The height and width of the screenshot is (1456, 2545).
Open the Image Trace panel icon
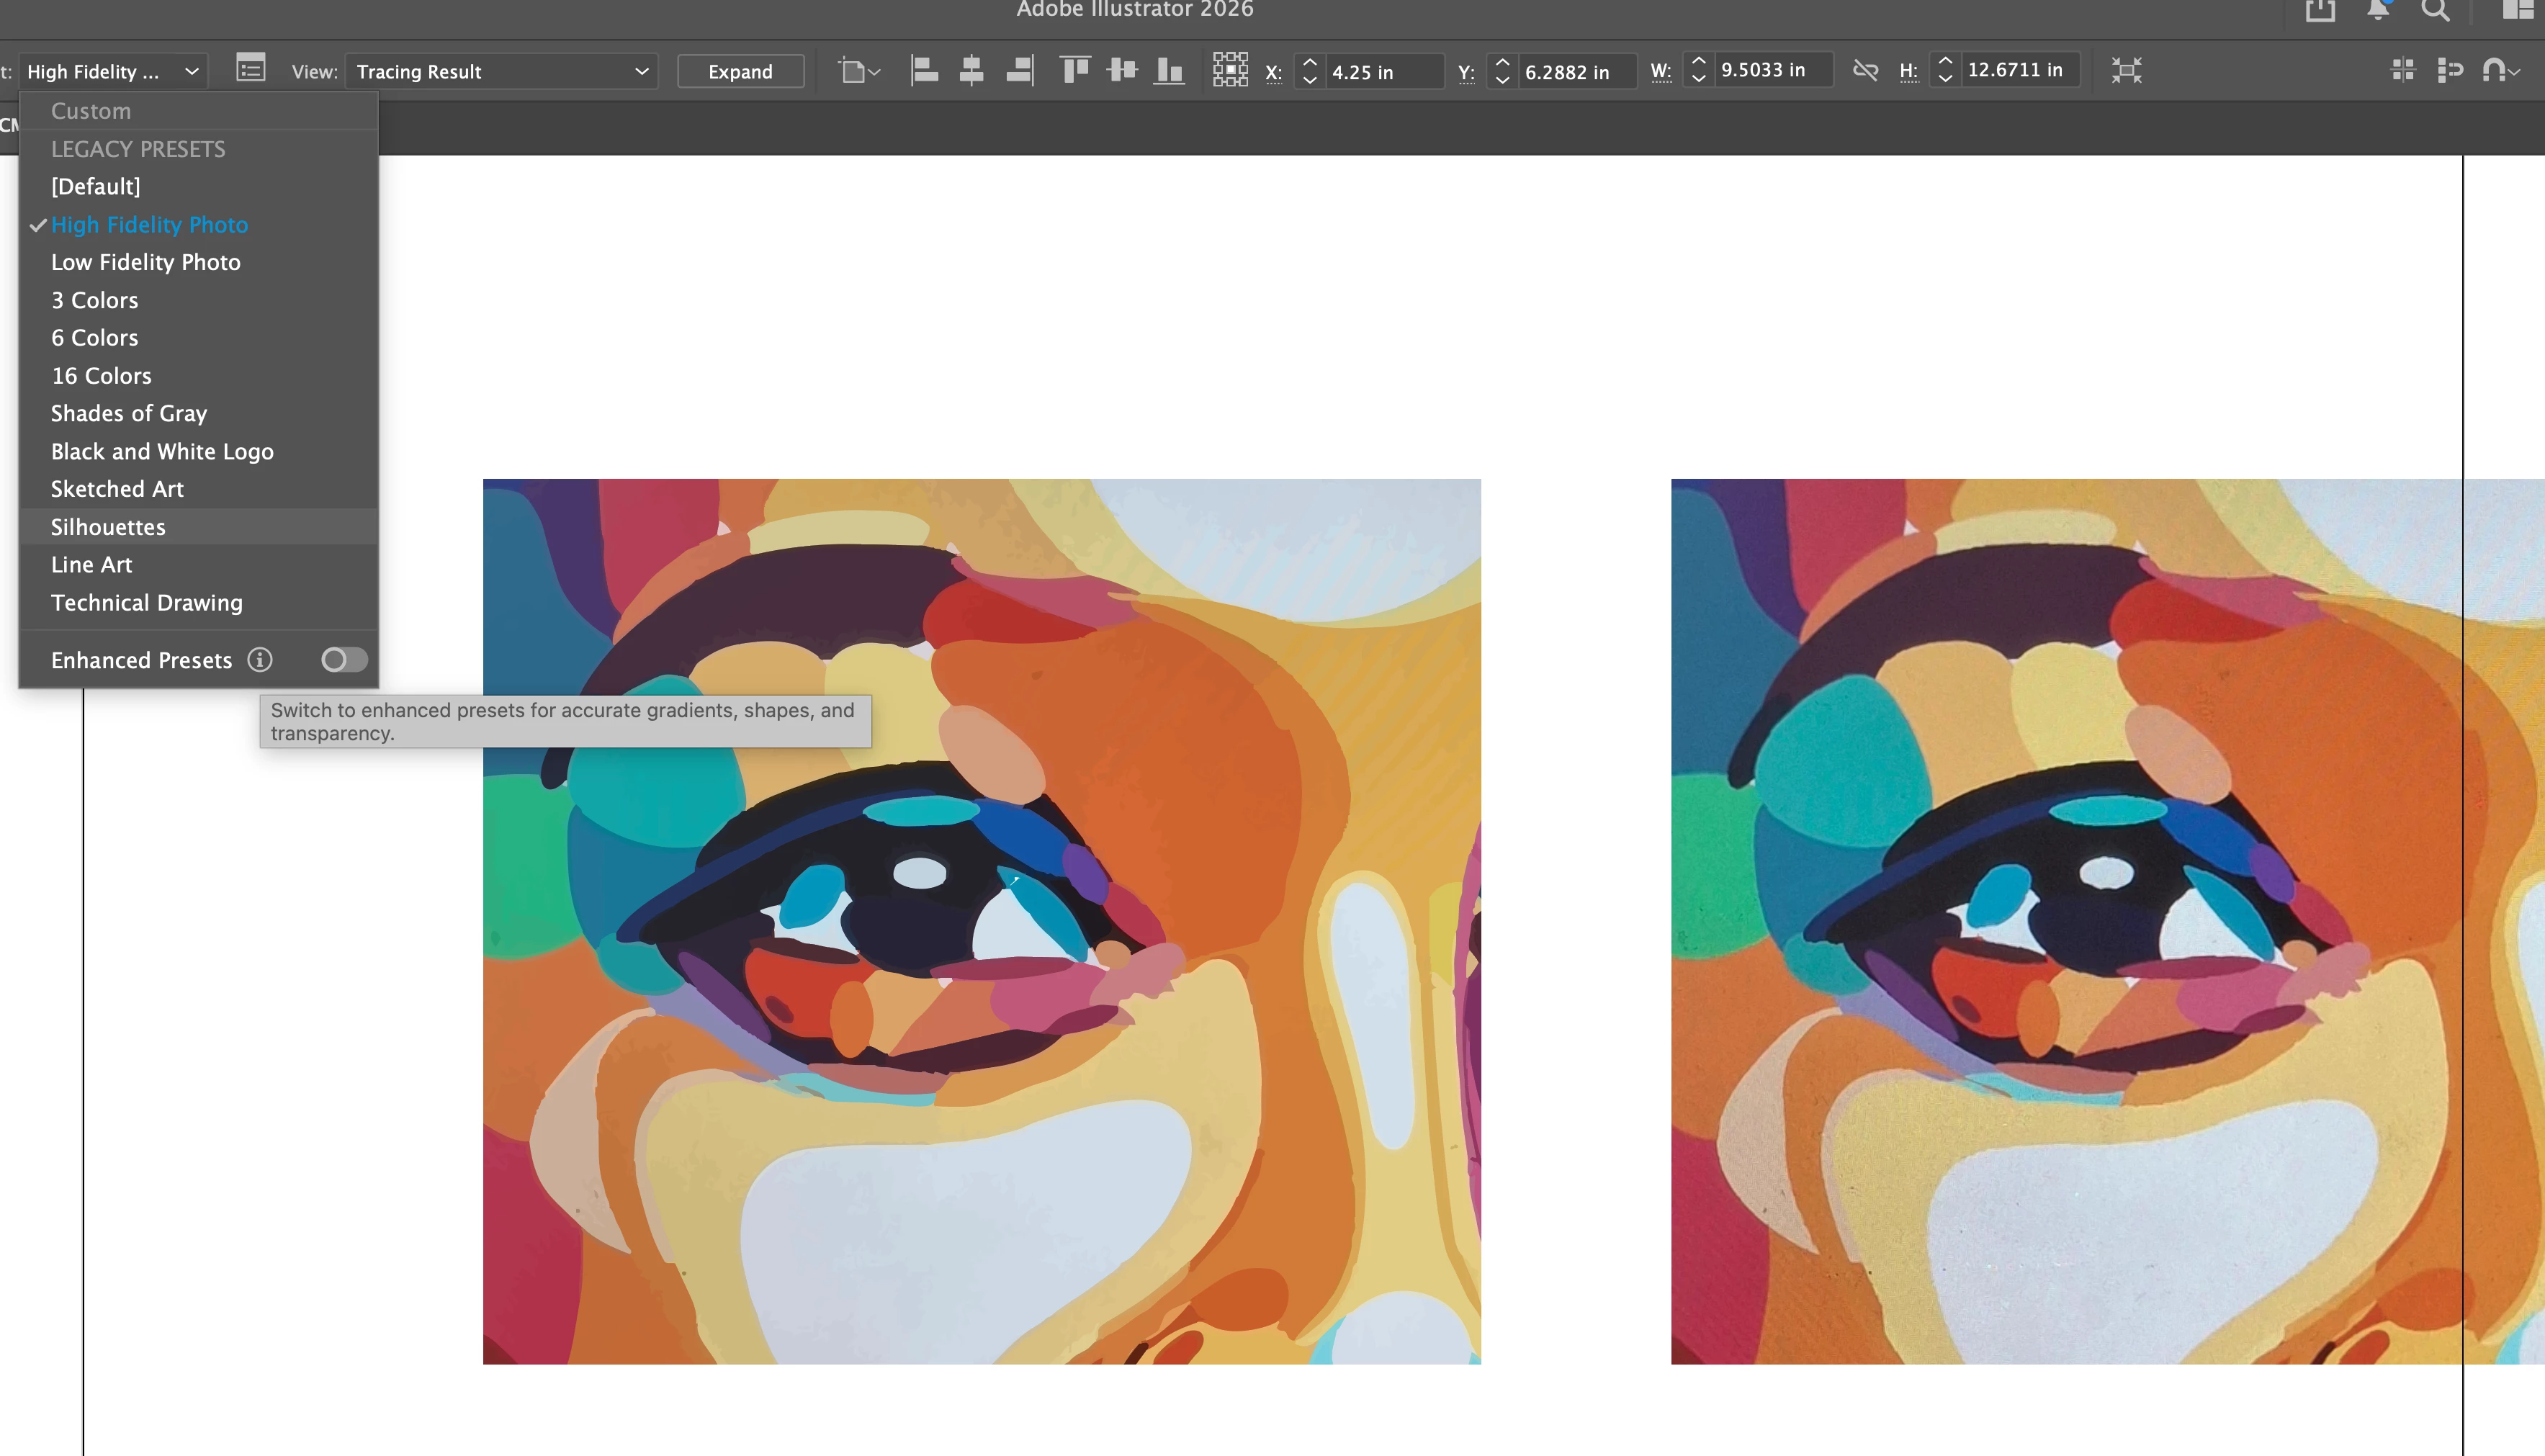click(x=250, y=69)
